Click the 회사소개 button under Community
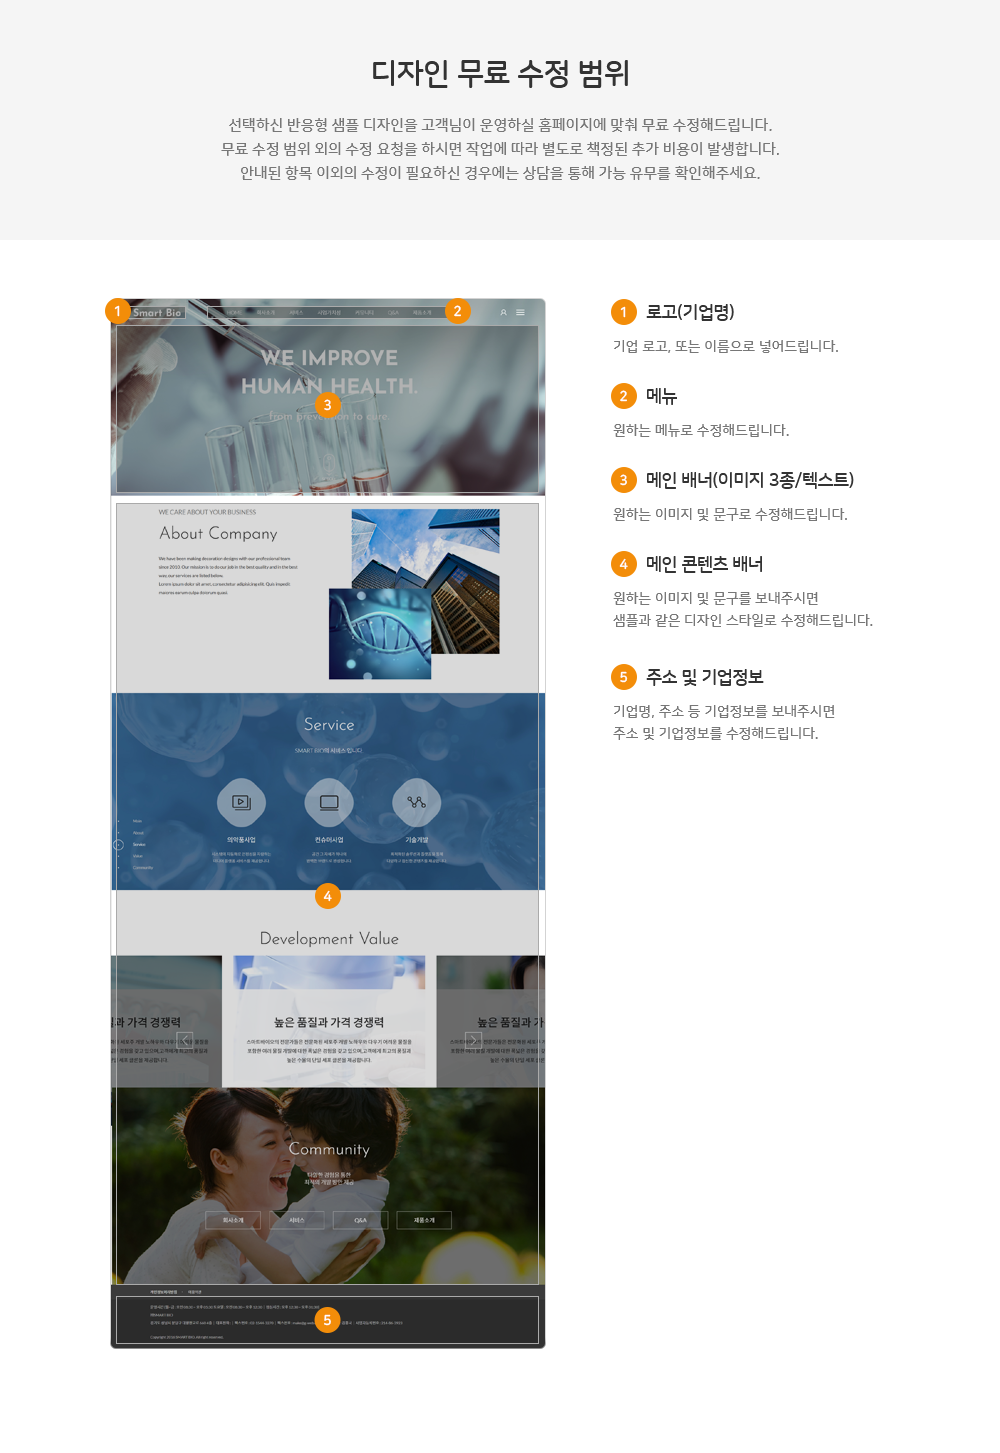The height and width of the screenshot is (1453, 1000). [x=233, y=1220]
